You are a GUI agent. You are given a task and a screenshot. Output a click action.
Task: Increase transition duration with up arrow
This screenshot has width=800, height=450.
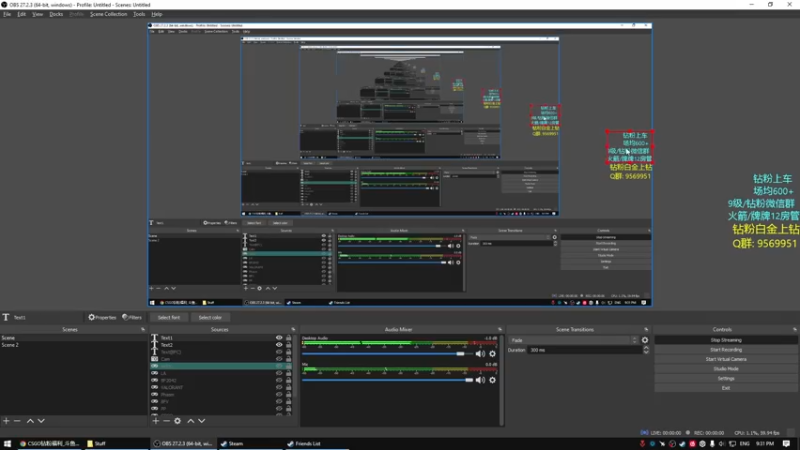coord(646,348)
